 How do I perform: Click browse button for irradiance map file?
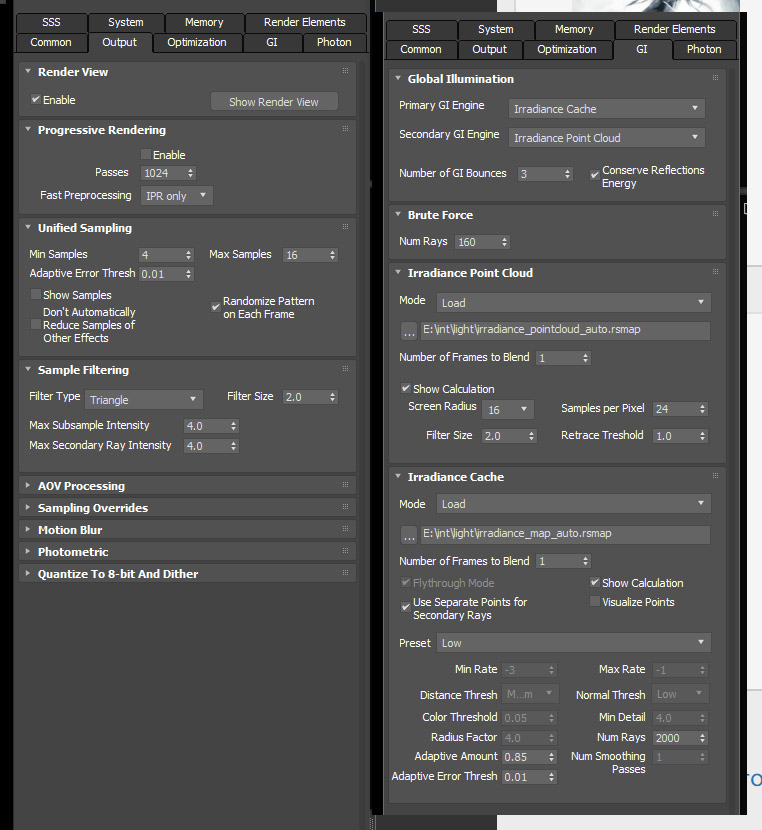(408, 534)
